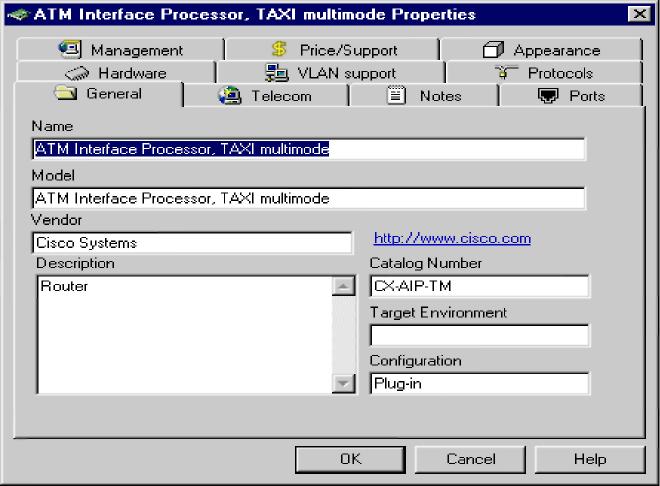Click the Management tab computer icon
The image size is (660, 486).
[x=69, y=49]
